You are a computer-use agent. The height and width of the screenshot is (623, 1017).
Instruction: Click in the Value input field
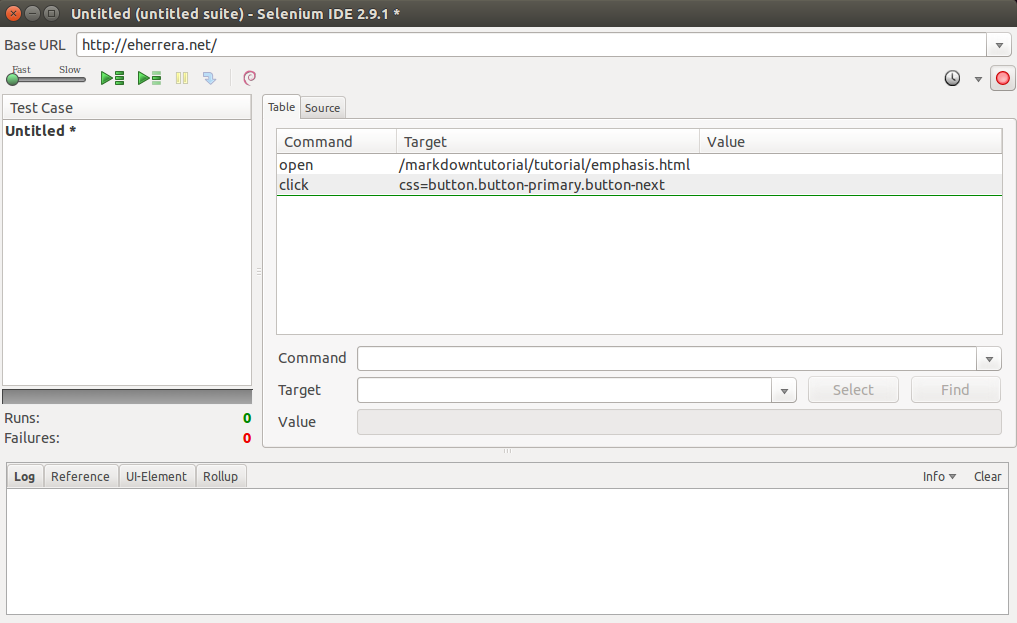679,422
